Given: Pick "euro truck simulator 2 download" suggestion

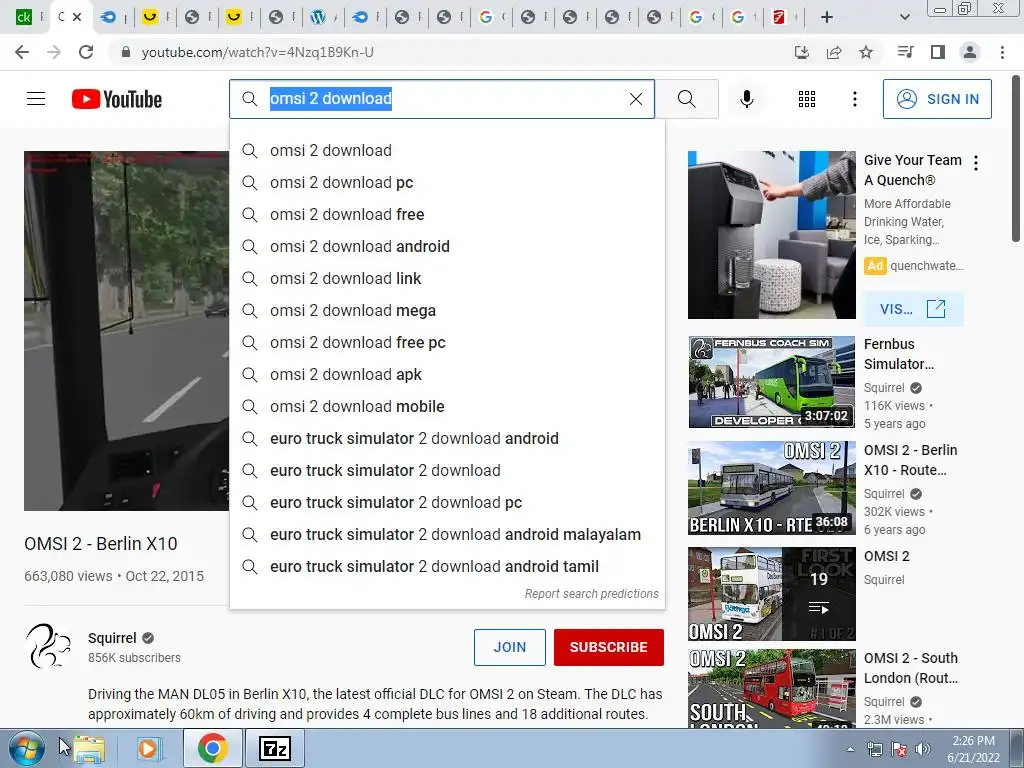Looking at the screenshot, I should click(447, 470).
